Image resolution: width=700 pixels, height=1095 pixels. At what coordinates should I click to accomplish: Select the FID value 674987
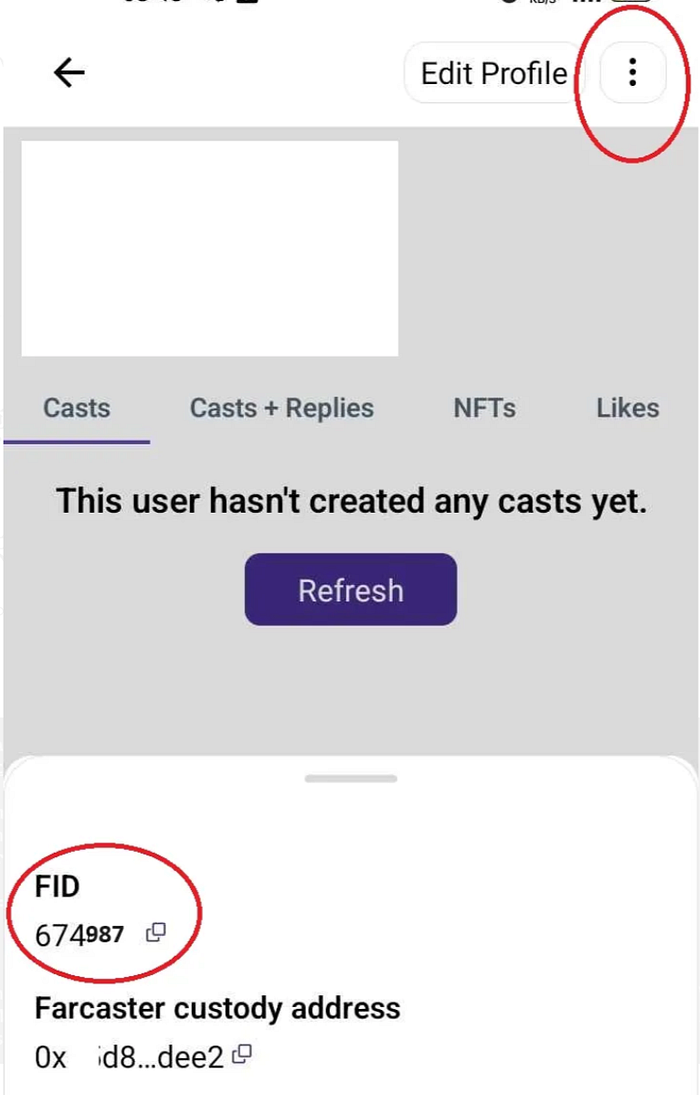click(80, 935)
